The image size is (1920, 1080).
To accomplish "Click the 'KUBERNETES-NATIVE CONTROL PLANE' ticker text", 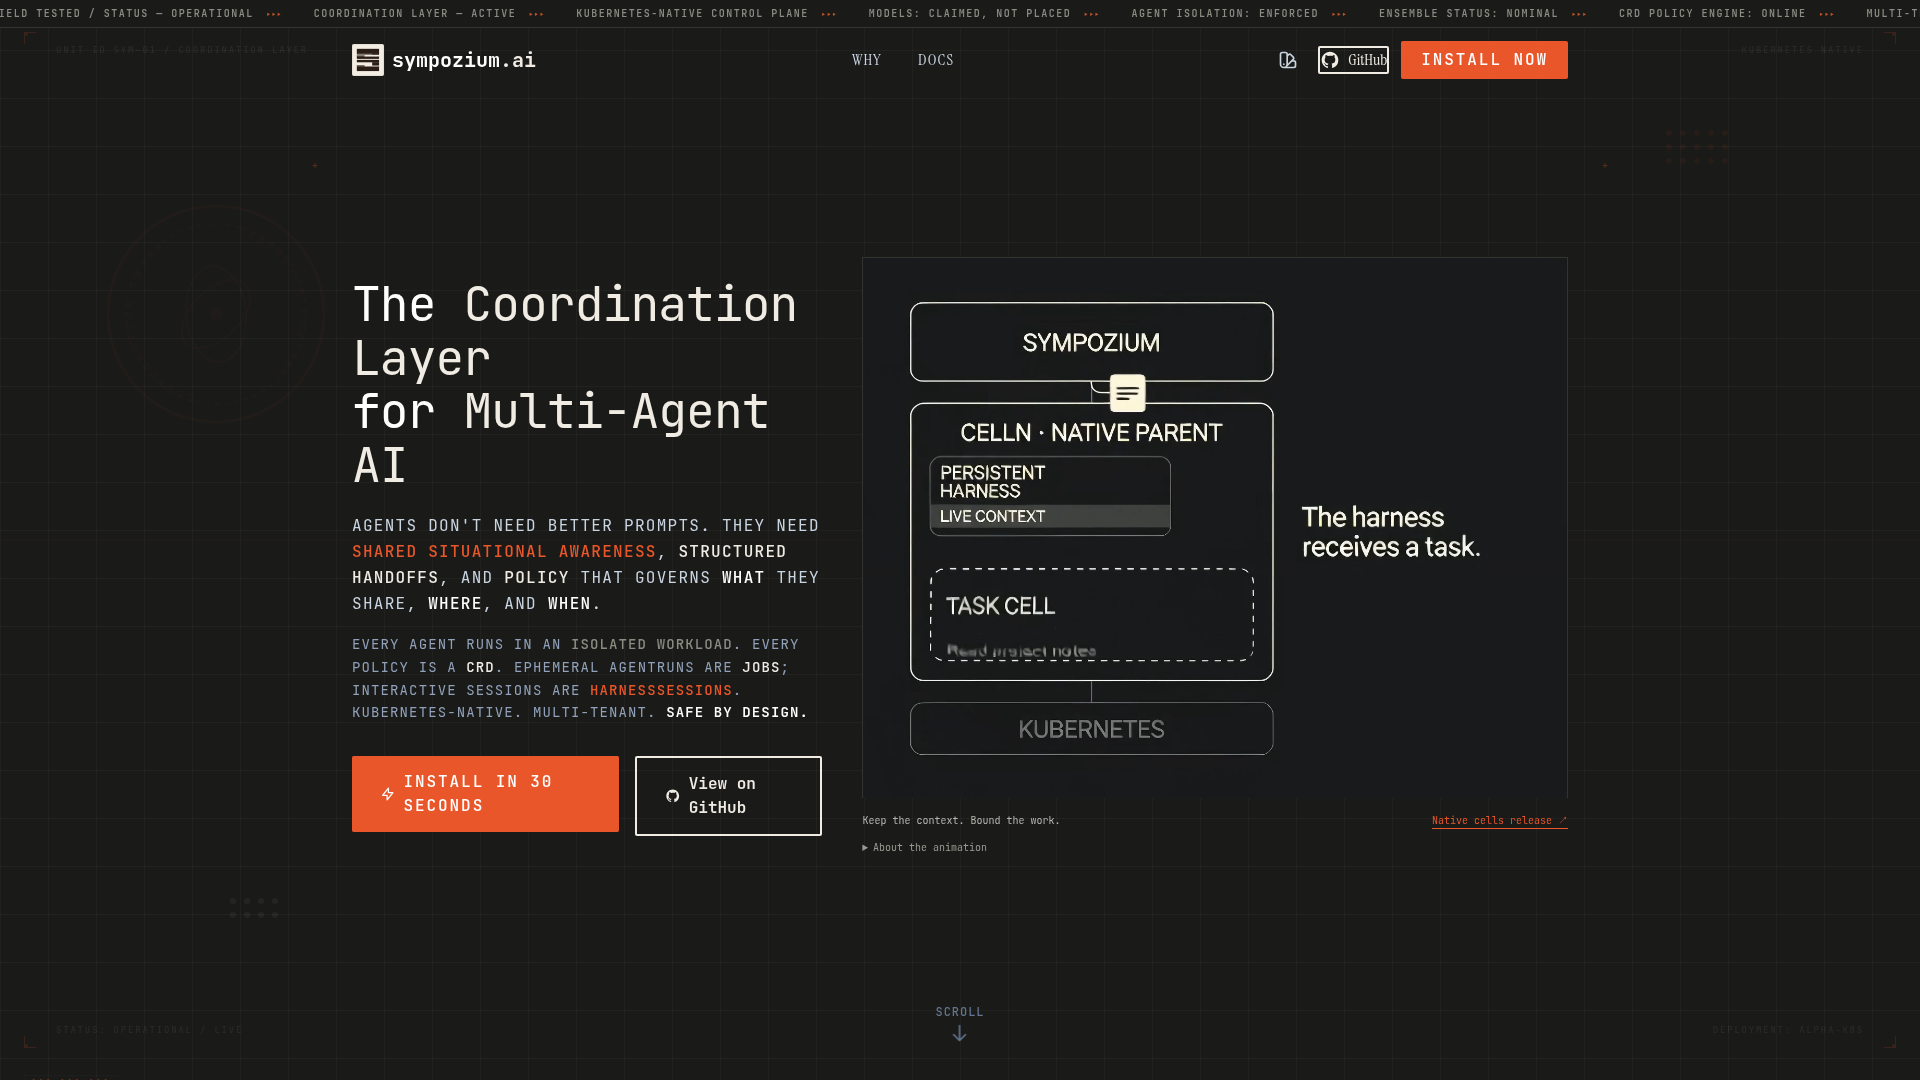I will click(x=692, y=14).
